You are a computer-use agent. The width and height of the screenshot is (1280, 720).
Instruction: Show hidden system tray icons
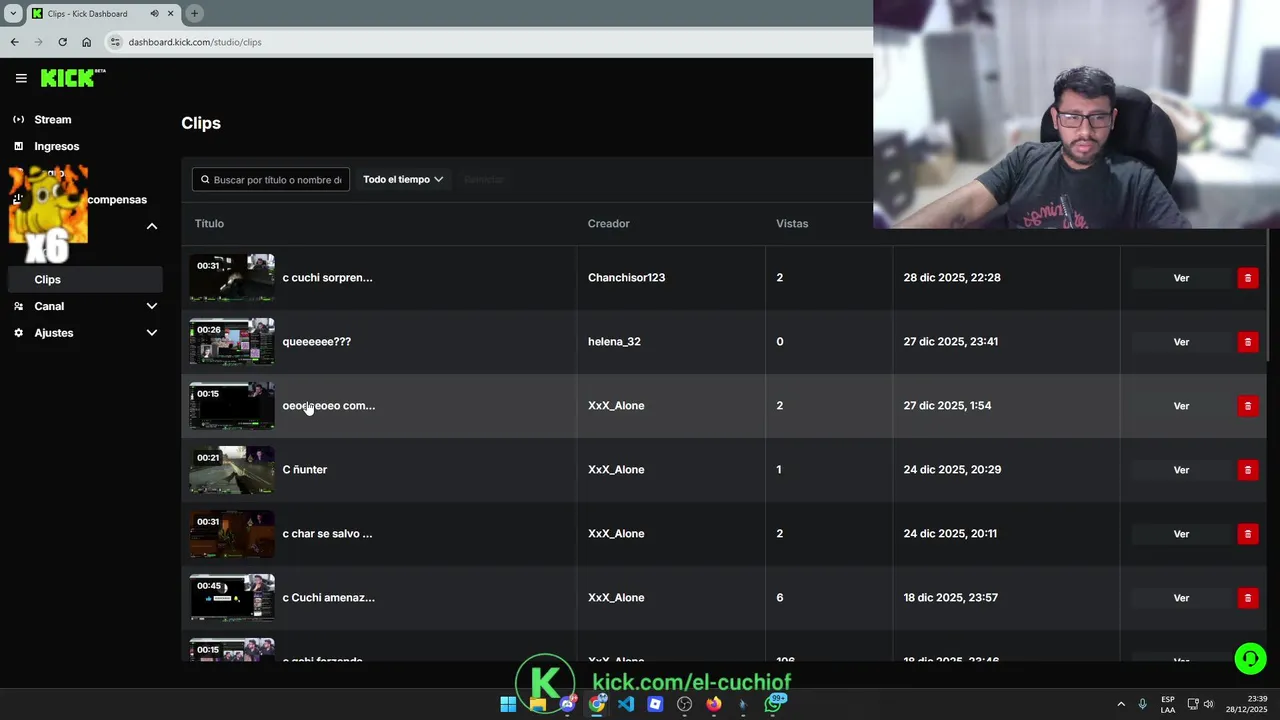(x=1120, y=704)
